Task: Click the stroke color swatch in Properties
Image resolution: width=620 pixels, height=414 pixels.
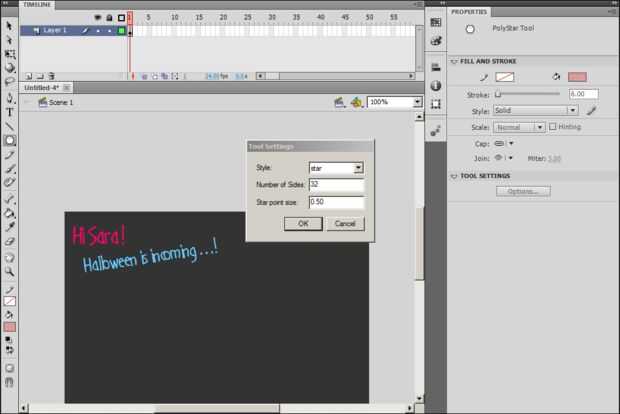Action: coord(505,77)
